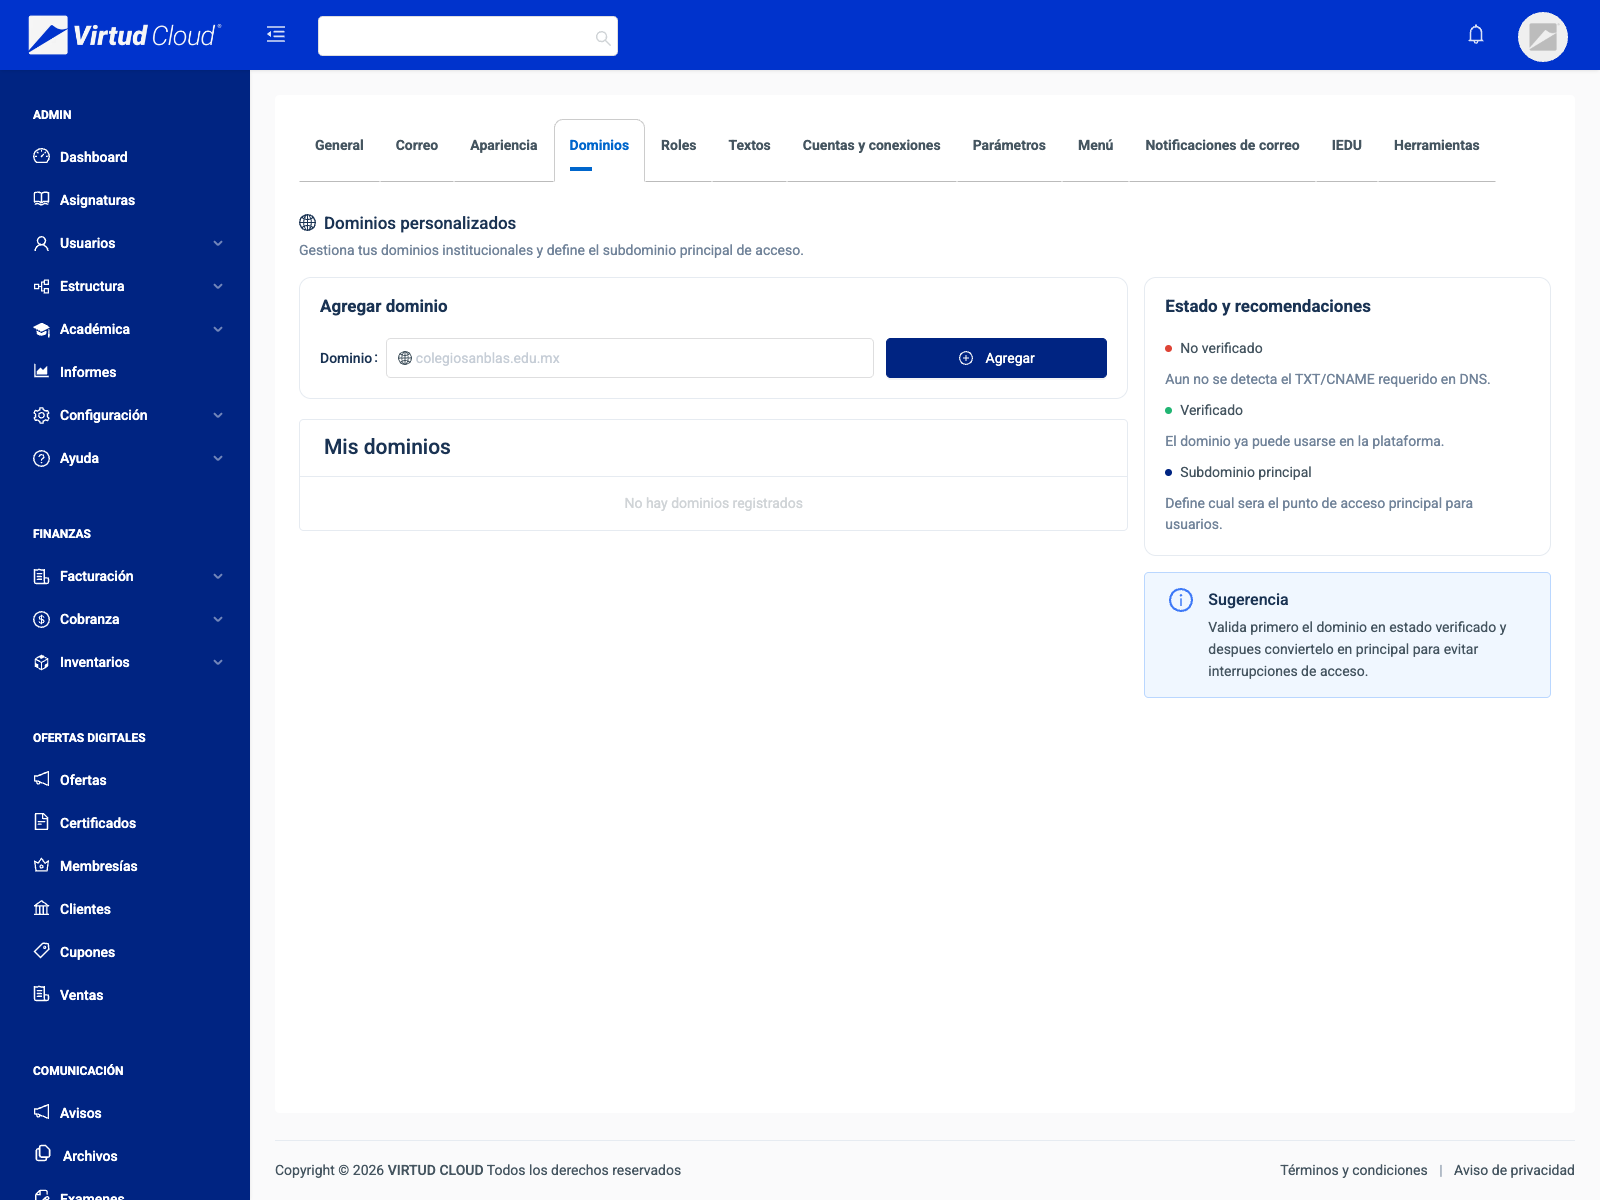
Task: Open the Menú tab
Action: [1096, 146]
